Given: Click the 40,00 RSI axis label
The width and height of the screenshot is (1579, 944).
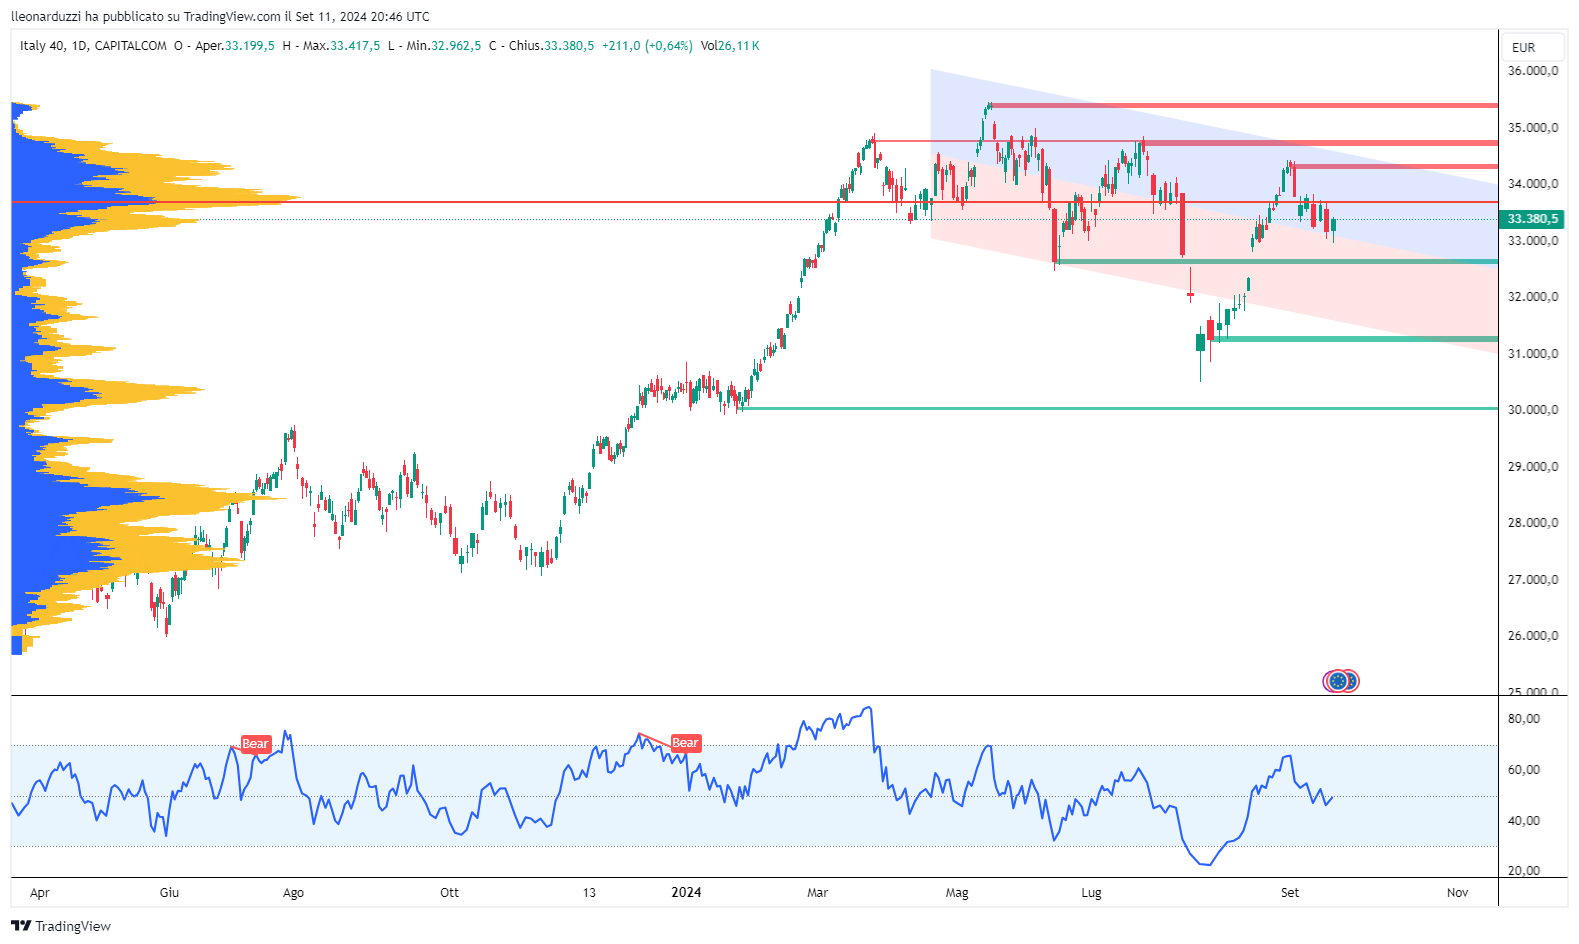Looking at the screenshot, I should pyautogui.click(x=1524, y=821).
